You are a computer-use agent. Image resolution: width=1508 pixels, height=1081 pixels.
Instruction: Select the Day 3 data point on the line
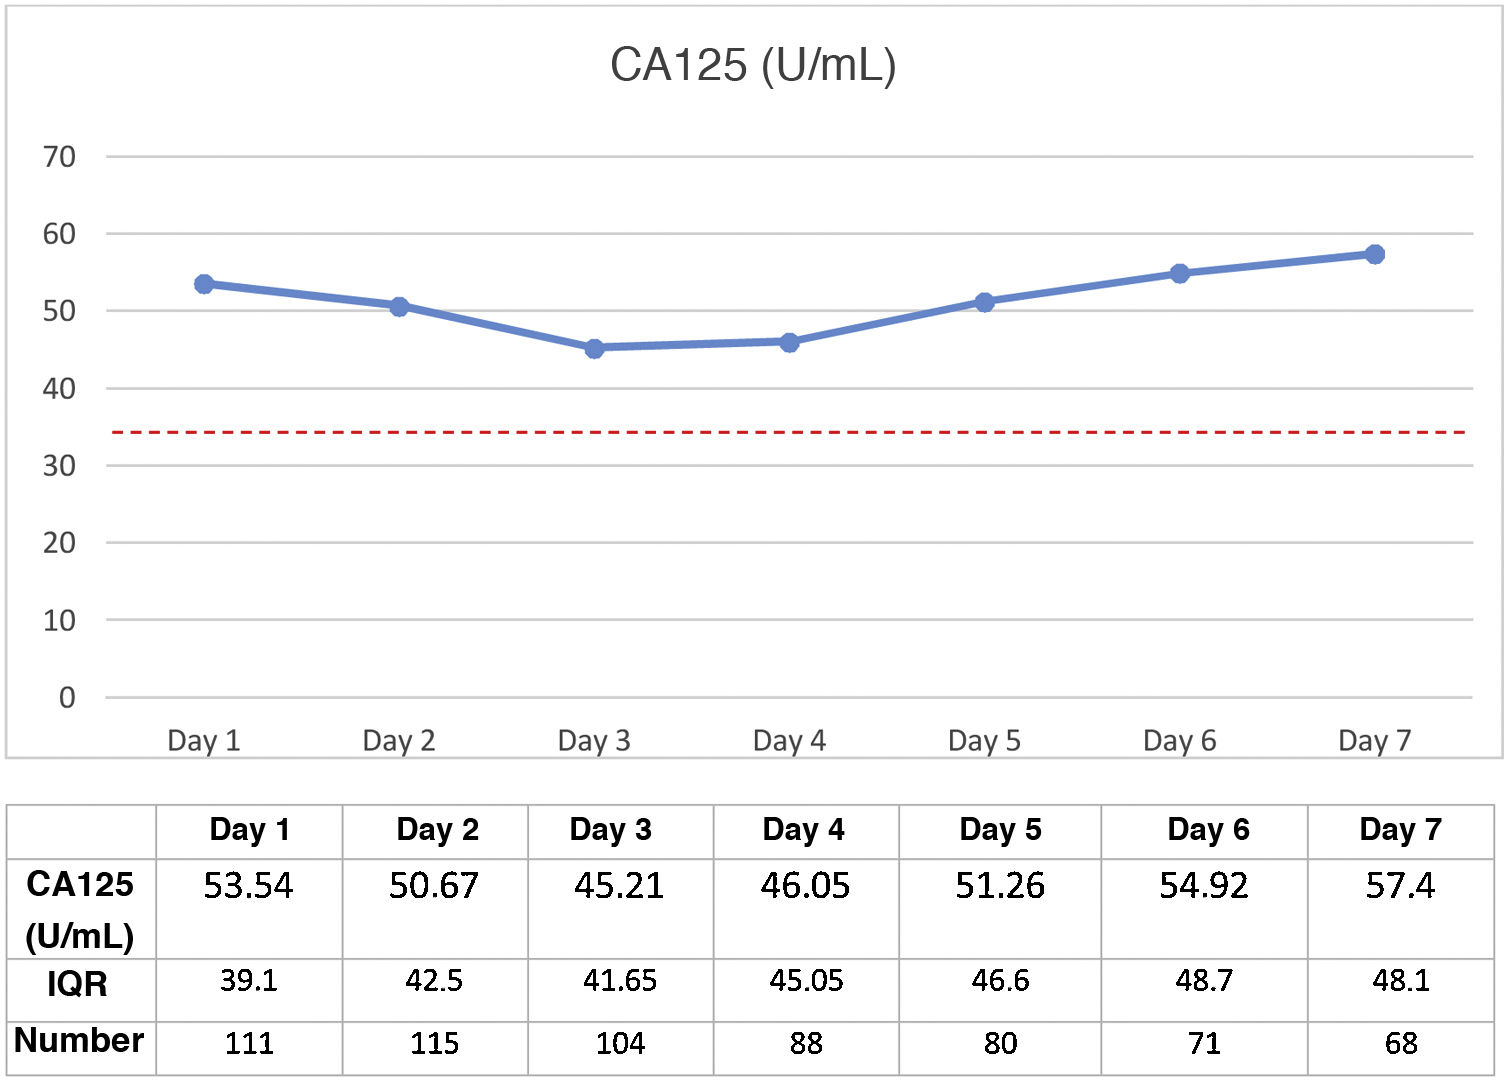pyautogui.click(x=594, y=348)
